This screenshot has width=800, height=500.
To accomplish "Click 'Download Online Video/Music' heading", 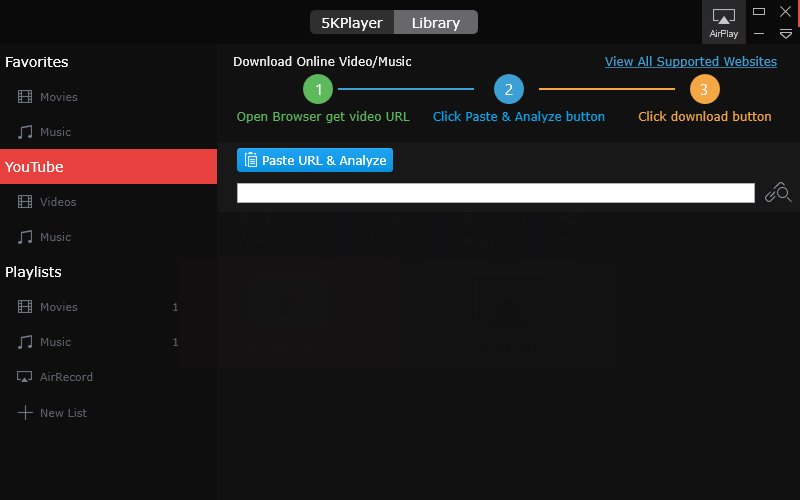I will click(x=322, y=62).
